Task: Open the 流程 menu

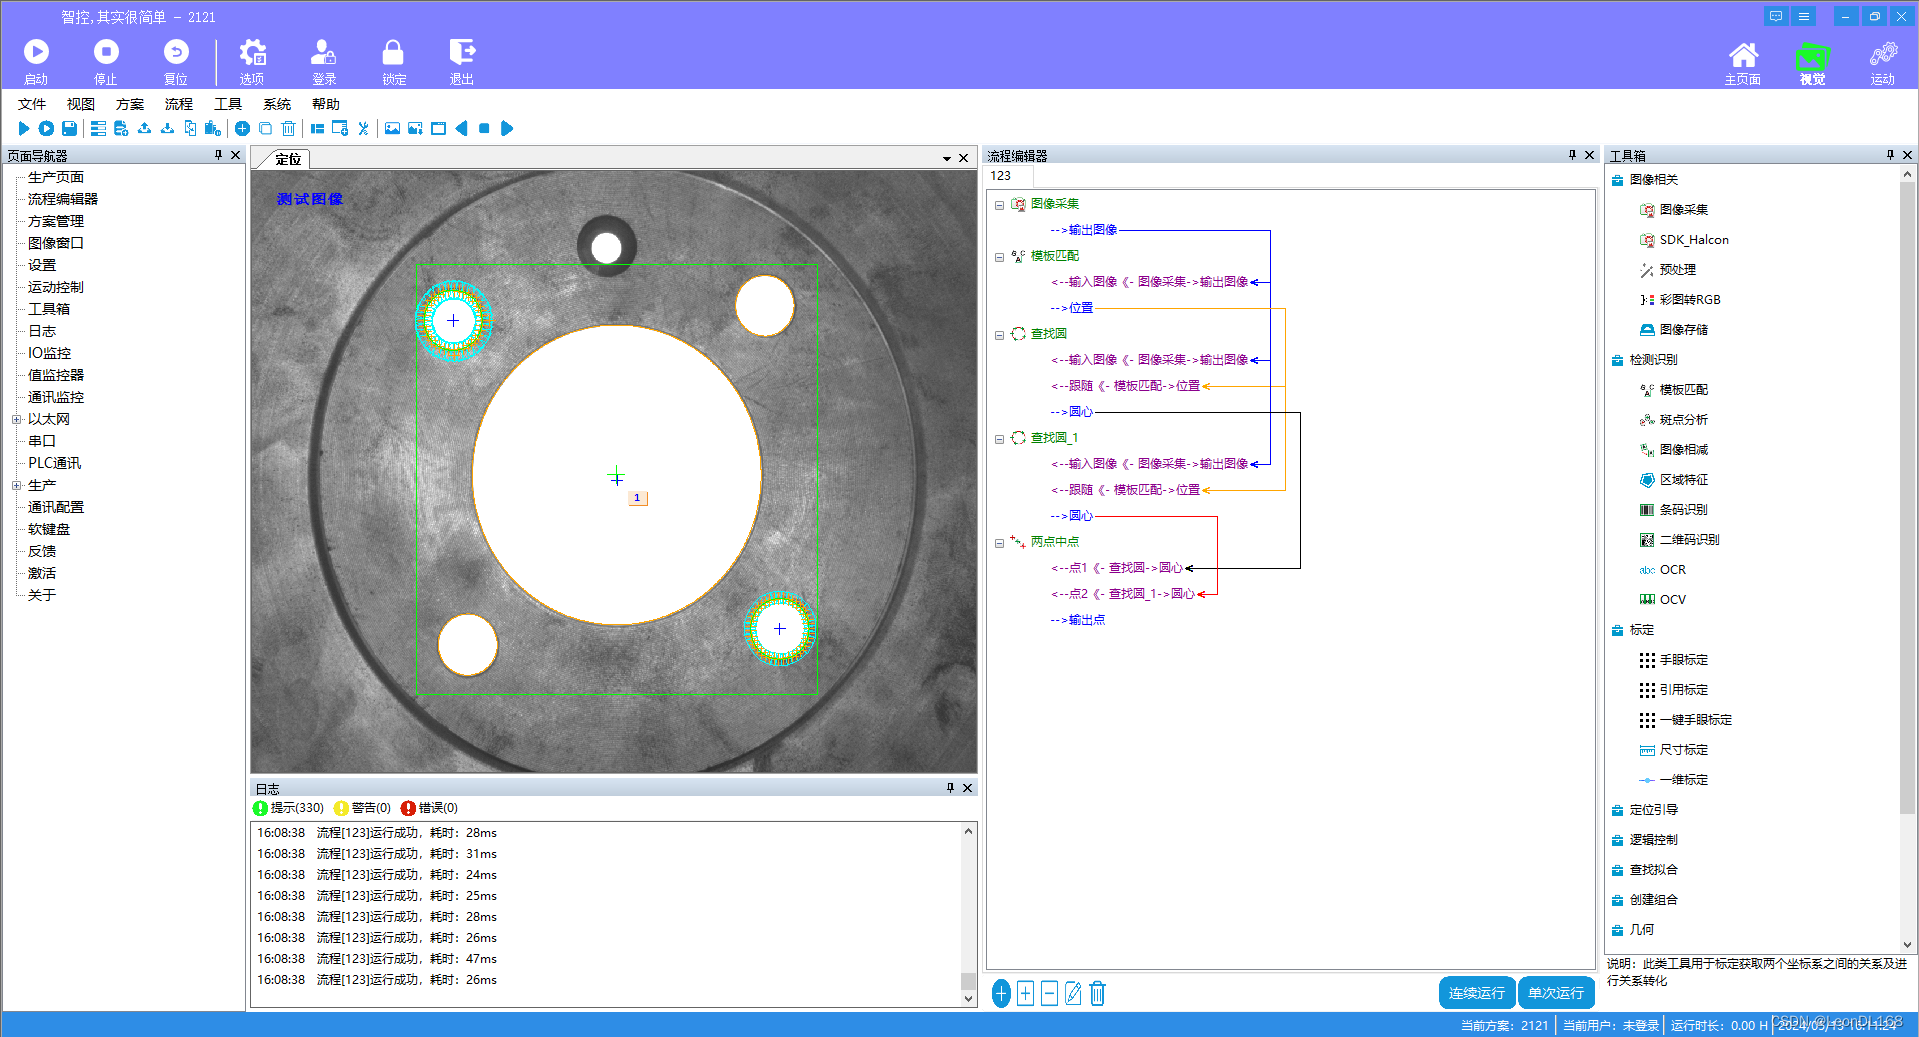Action: coord(179,104)
